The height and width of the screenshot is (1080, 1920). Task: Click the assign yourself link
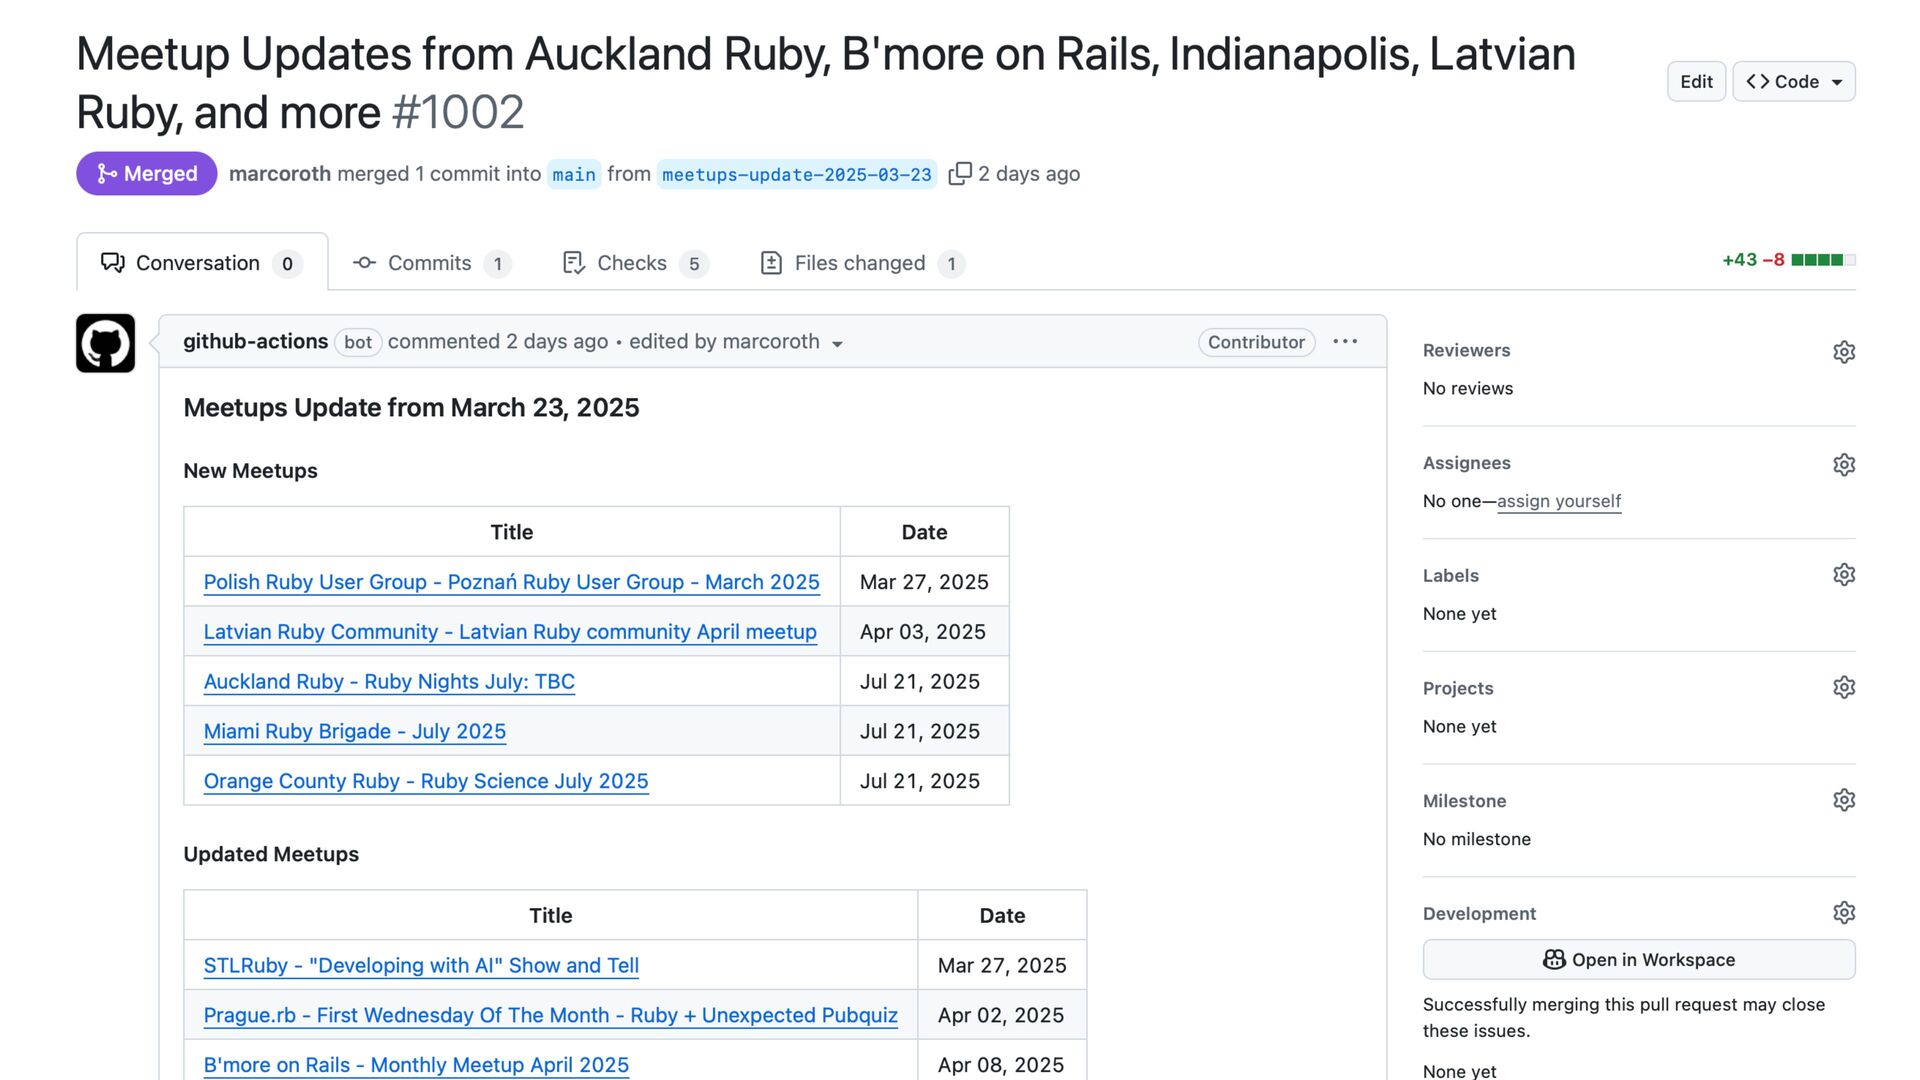1558,501
